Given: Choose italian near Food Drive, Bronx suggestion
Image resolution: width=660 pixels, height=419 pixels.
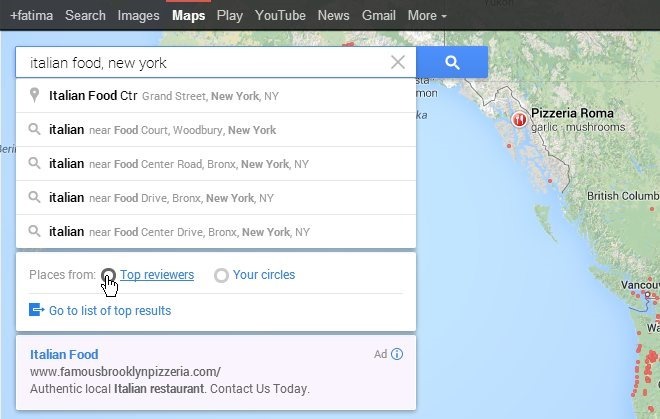Looking at the screenshot, I should click(216, 198).
